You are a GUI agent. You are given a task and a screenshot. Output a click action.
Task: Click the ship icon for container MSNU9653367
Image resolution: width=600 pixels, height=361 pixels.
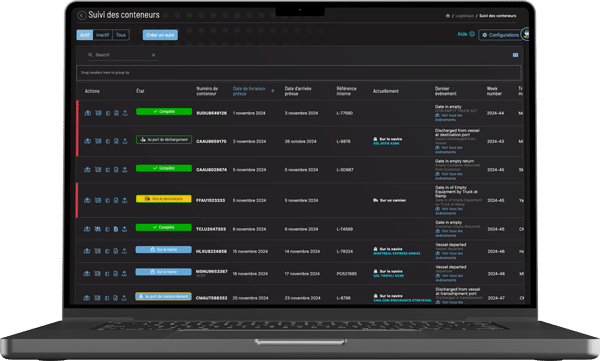[x=87, y=274]
